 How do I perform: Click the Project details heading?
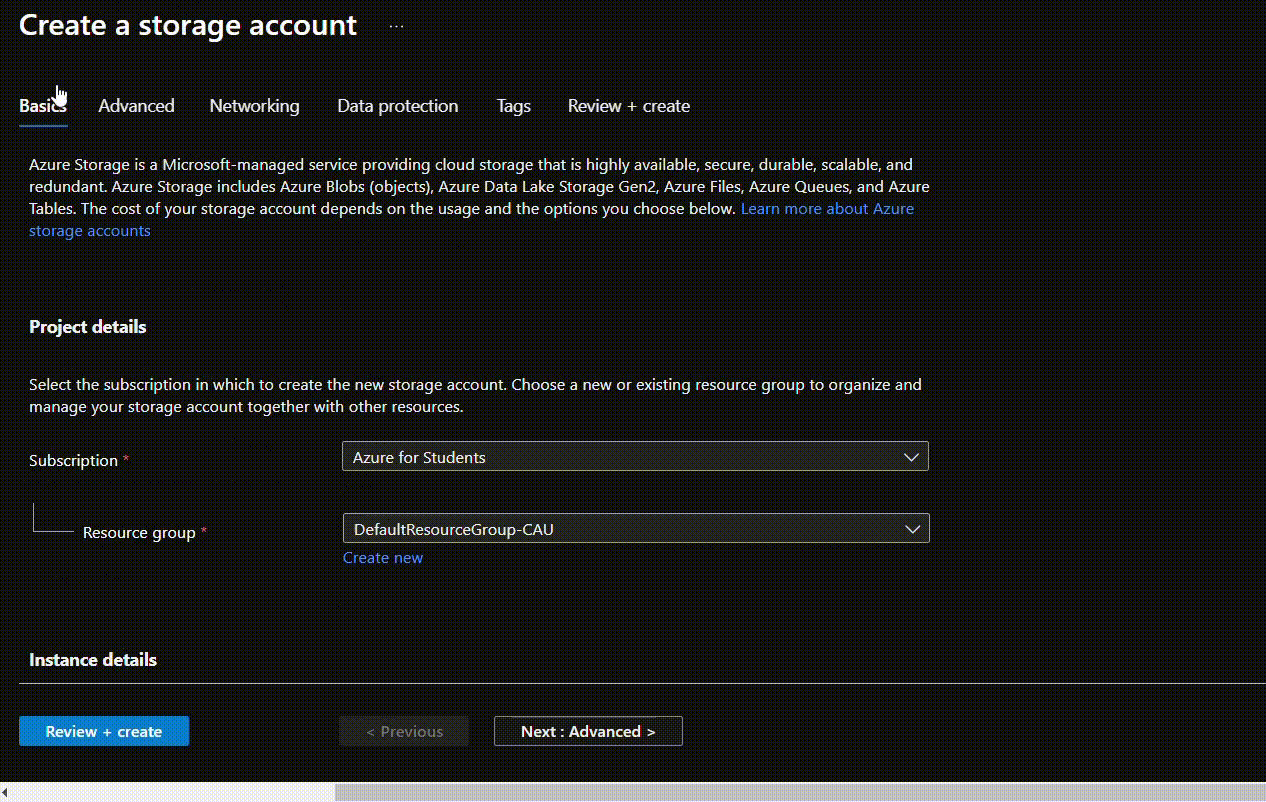(x=88, y=327)
